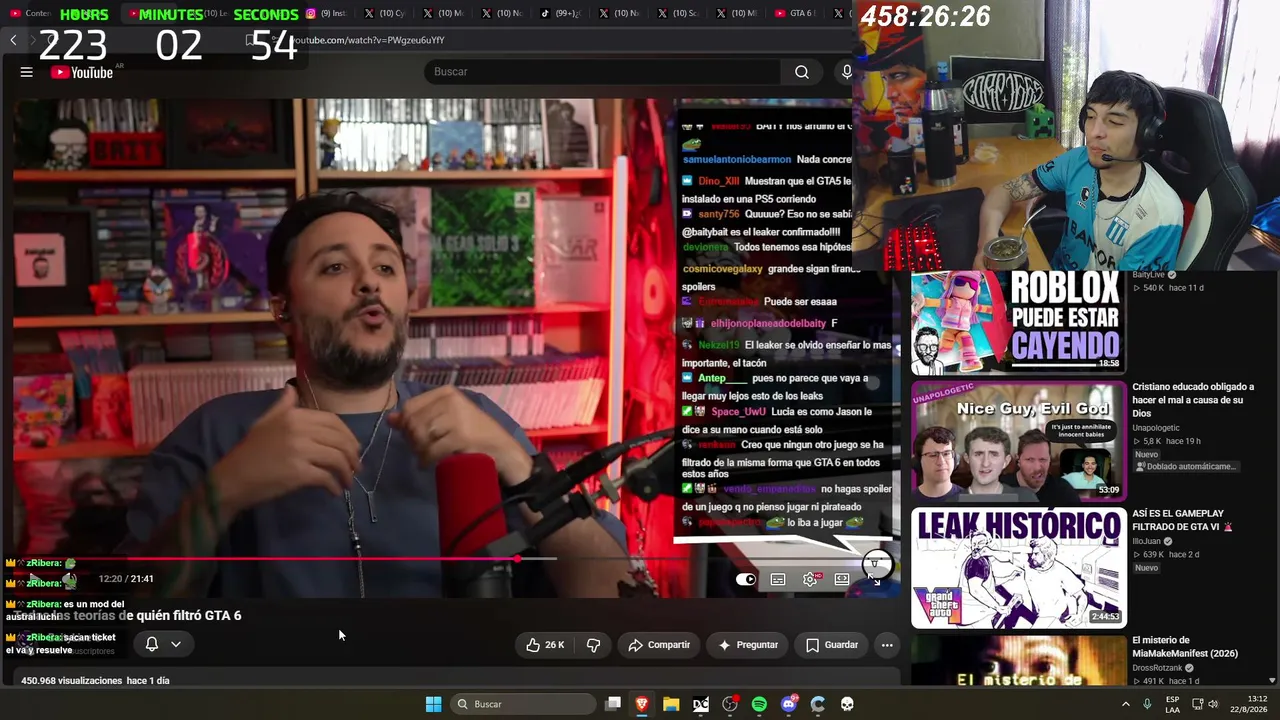
Task: Click the '12:20 / 21:41' time display
Action: coord(126,579)
